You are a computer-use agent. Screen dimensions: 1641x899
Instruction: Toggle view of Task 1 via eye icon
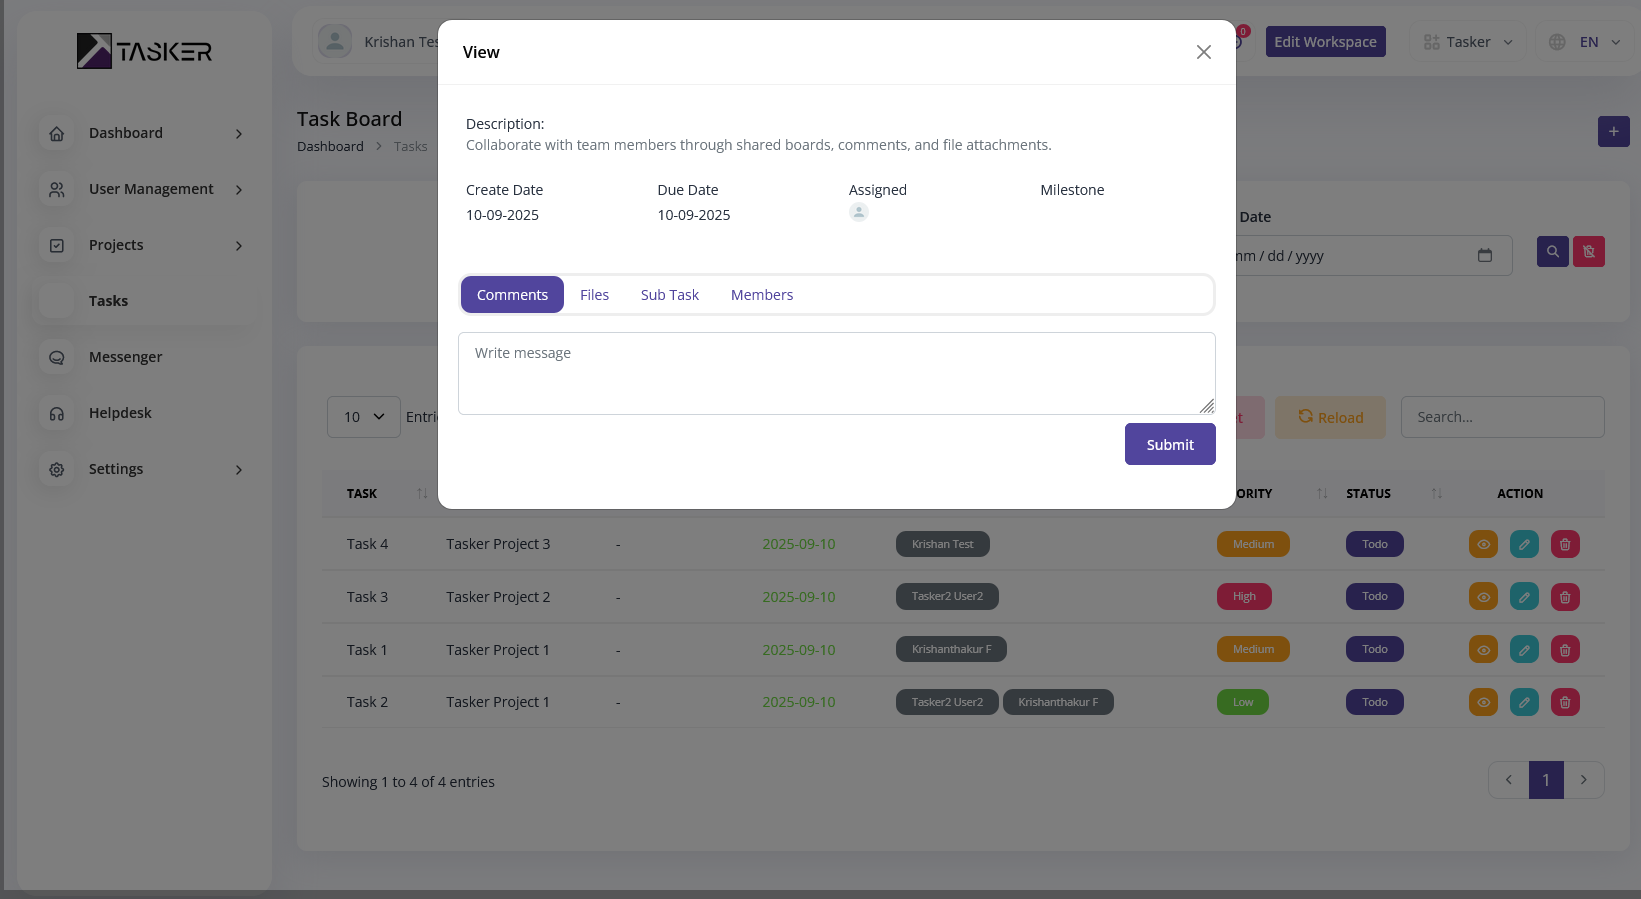pyautogui.click(x=1483, y=650)
